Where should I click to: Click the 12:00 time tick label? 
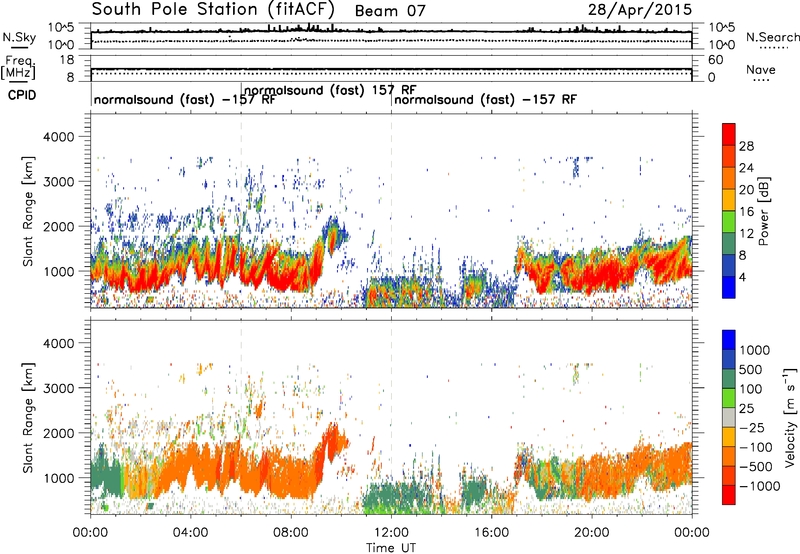(x=391, y=533)
